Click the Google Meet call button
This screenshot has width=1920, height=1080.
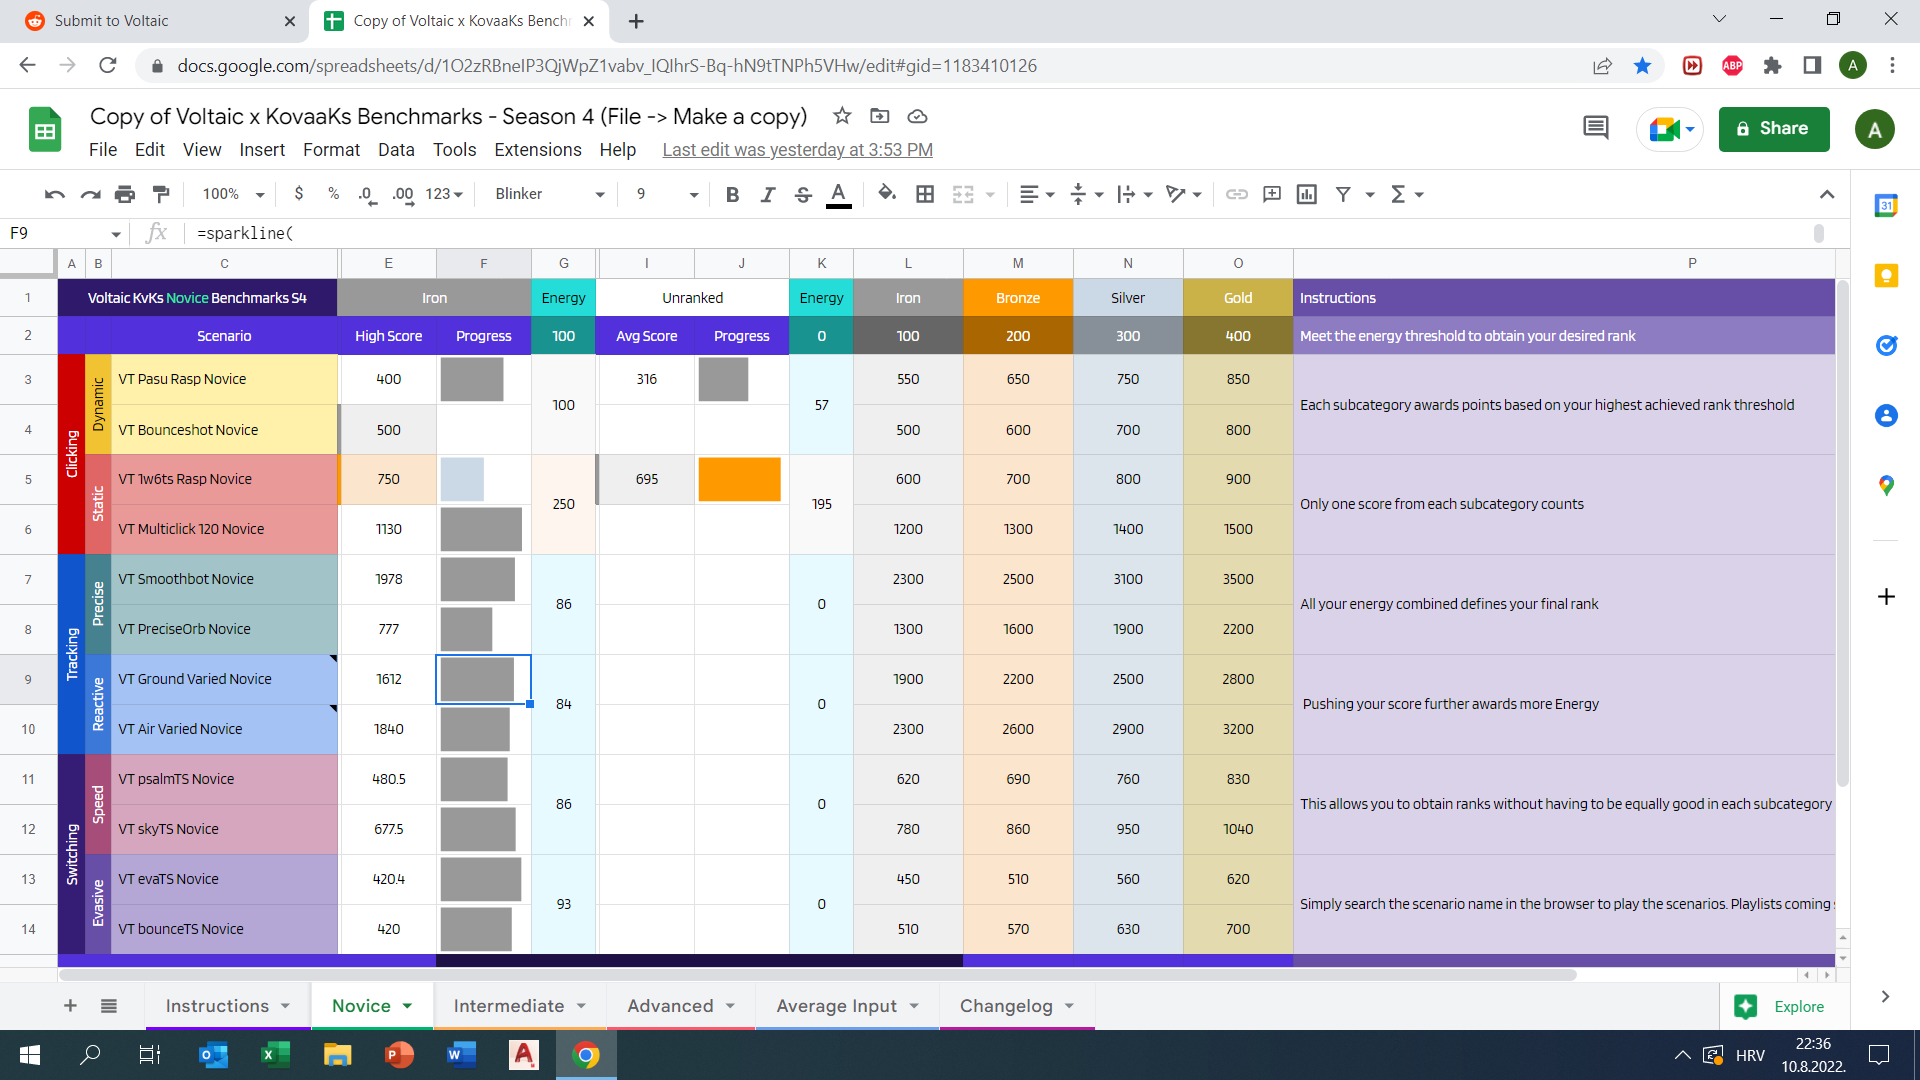click(x=1670, y=129)
